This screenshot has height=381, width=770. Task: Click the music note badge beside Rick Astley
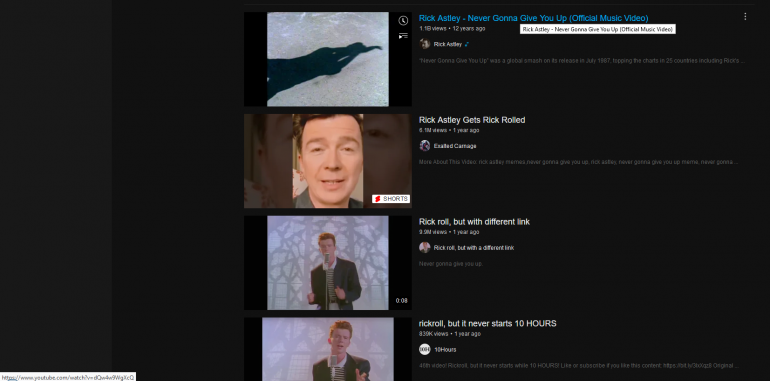coord(467,44)
